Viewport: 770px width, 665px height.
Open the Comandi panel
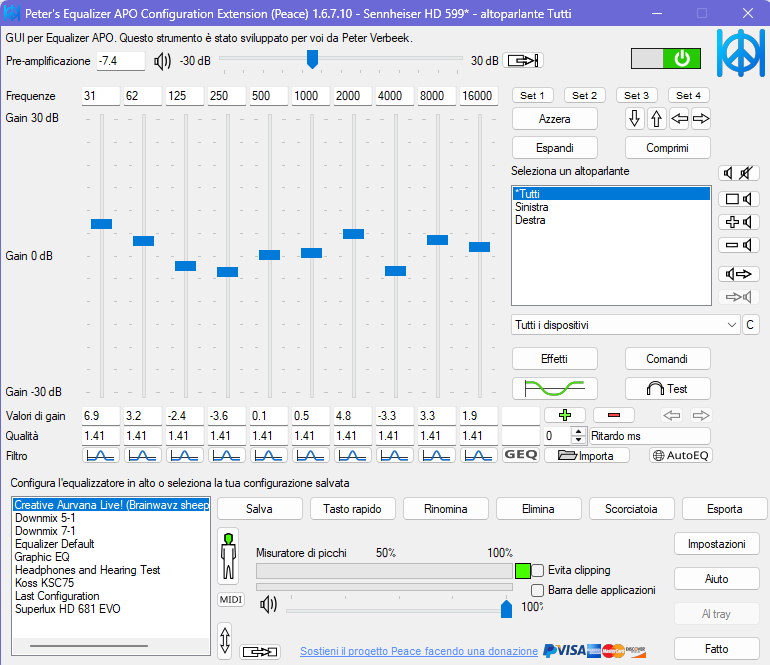667,359
